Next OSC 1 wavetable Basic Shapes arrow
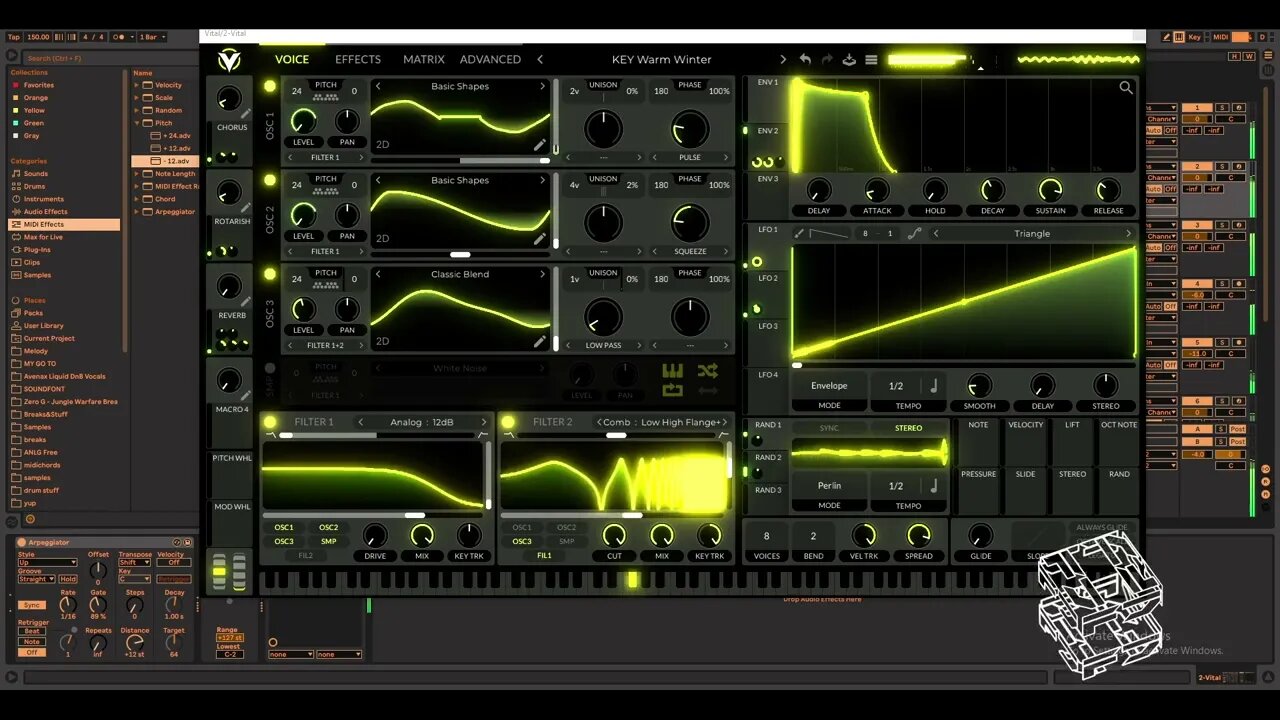 [x=543, y=87]
